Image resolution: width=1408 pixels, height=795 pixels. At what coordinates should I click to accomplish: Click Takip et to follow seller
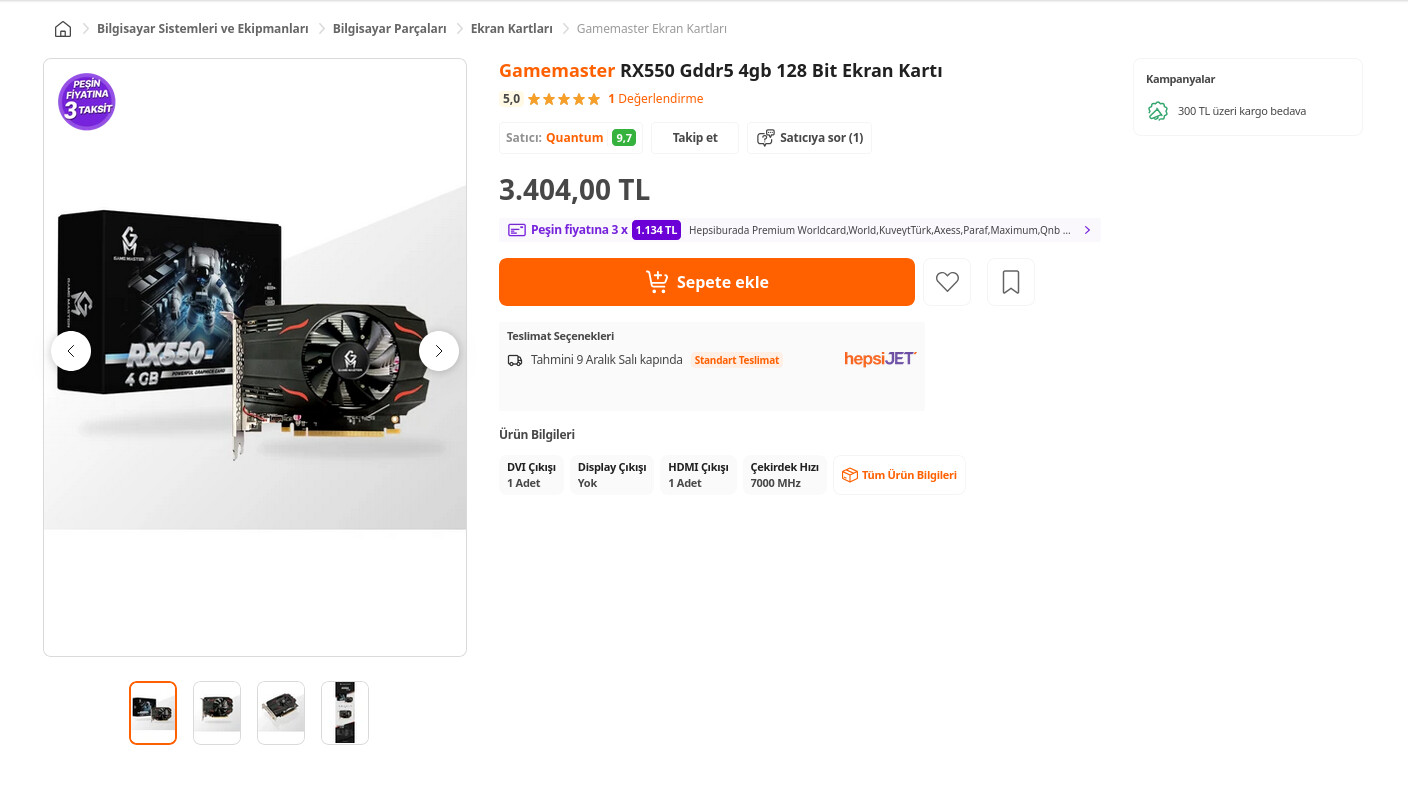coord(694,138)
